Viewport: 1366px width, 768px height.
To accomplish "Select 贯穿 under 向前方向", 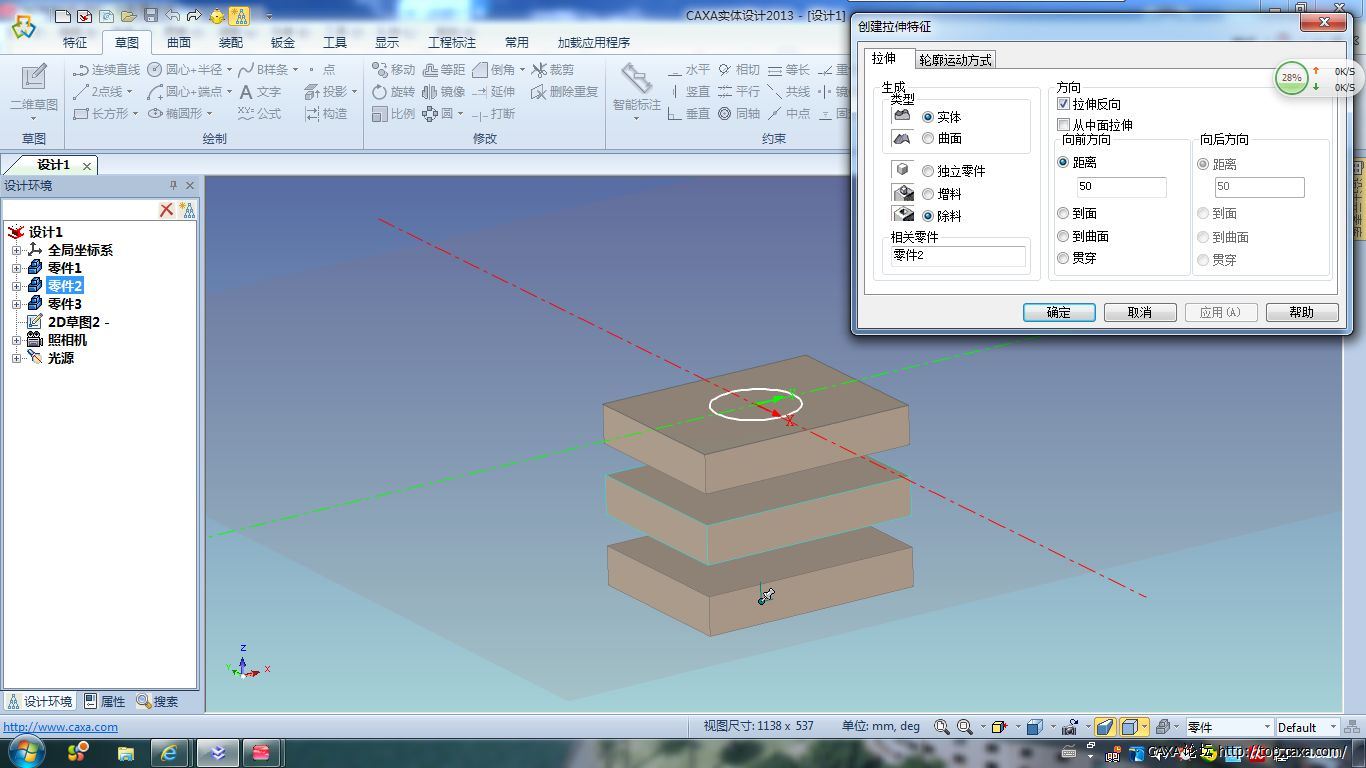I will (1063, 258).
